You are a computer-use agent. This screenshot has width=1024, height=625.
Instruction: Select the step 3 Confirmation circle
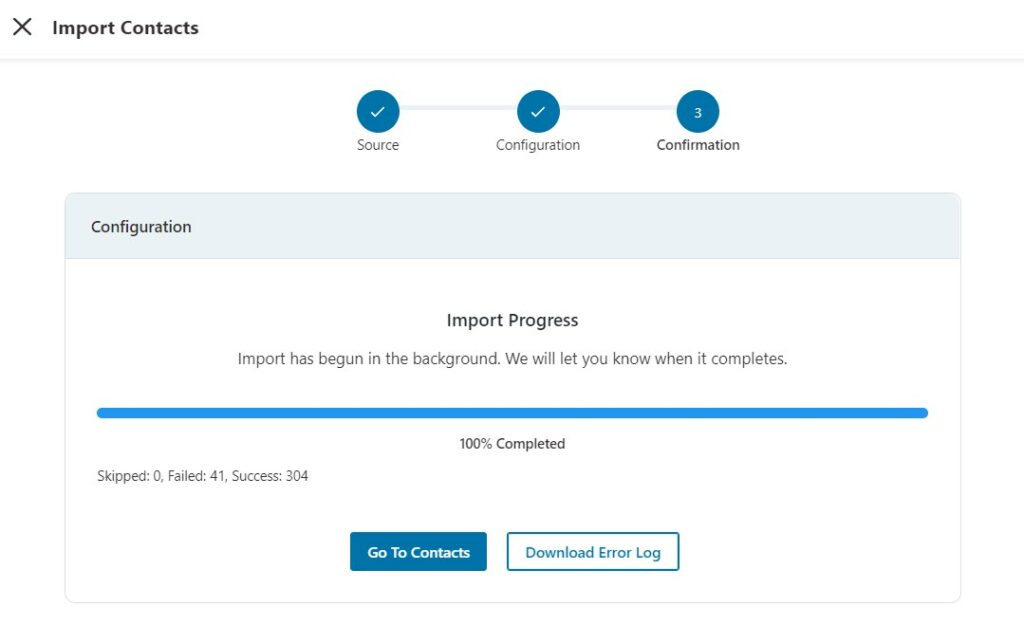(x=697, y=112)
